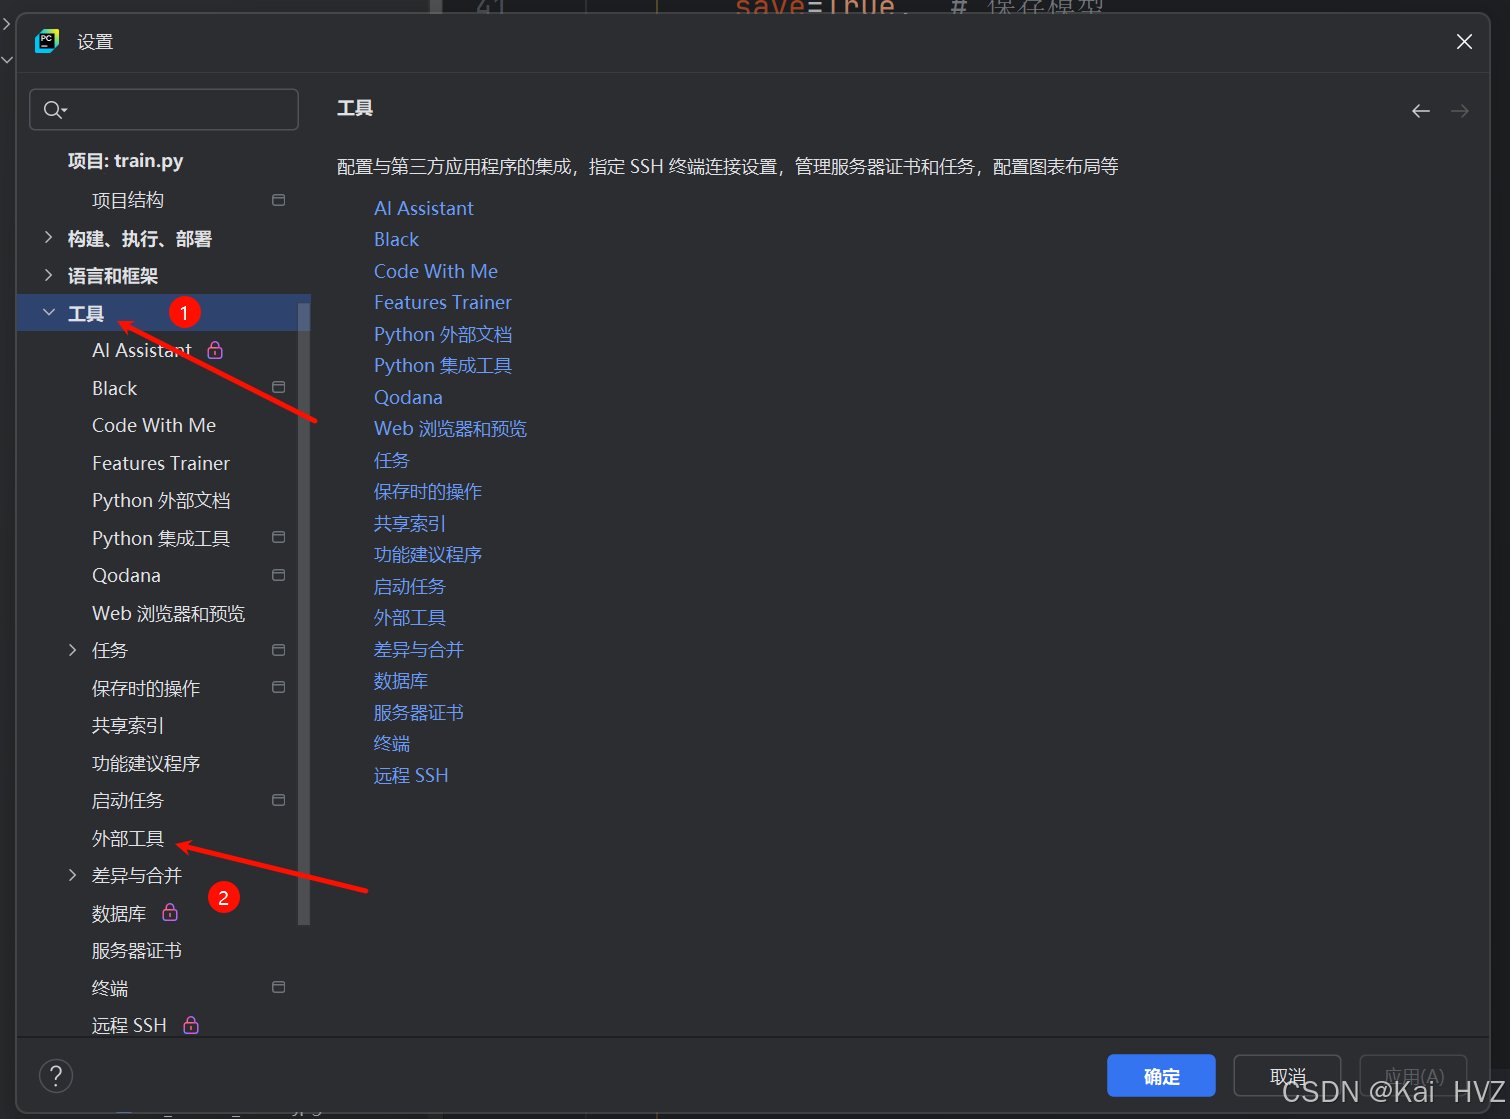This screenshot has width=1510, height=1119.
Task: Select 项目结构 in settings tree
Action: tap(128, 200)
